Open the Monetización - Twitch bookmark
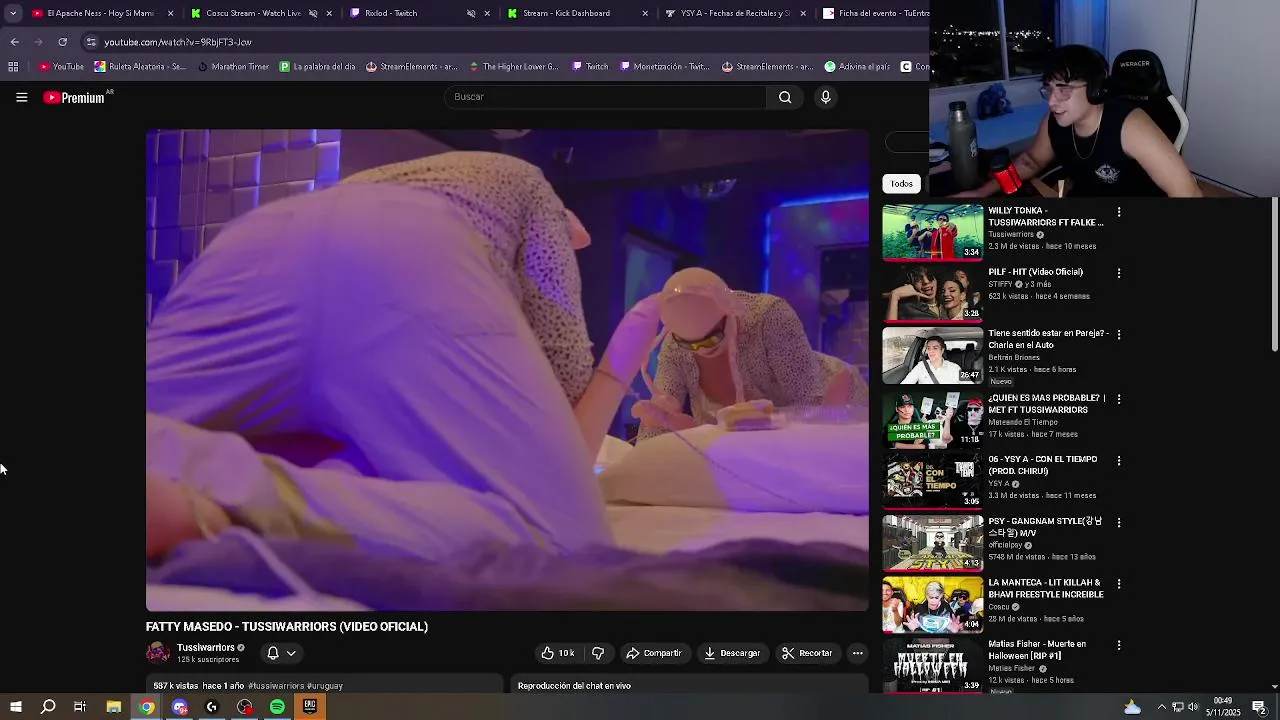Viewport: 1280px width, 720px height. 664,67
